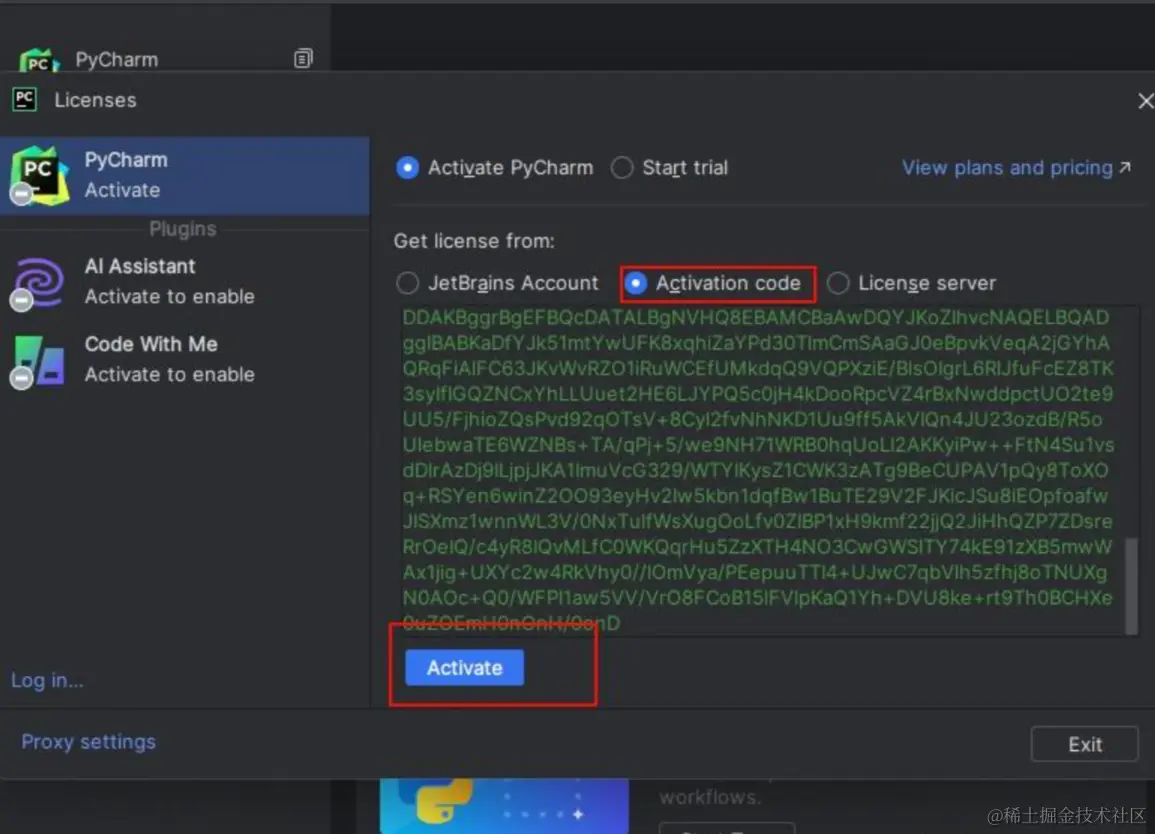
Task: Select the AI Assistant plugin entry
Action: (185, 281)
